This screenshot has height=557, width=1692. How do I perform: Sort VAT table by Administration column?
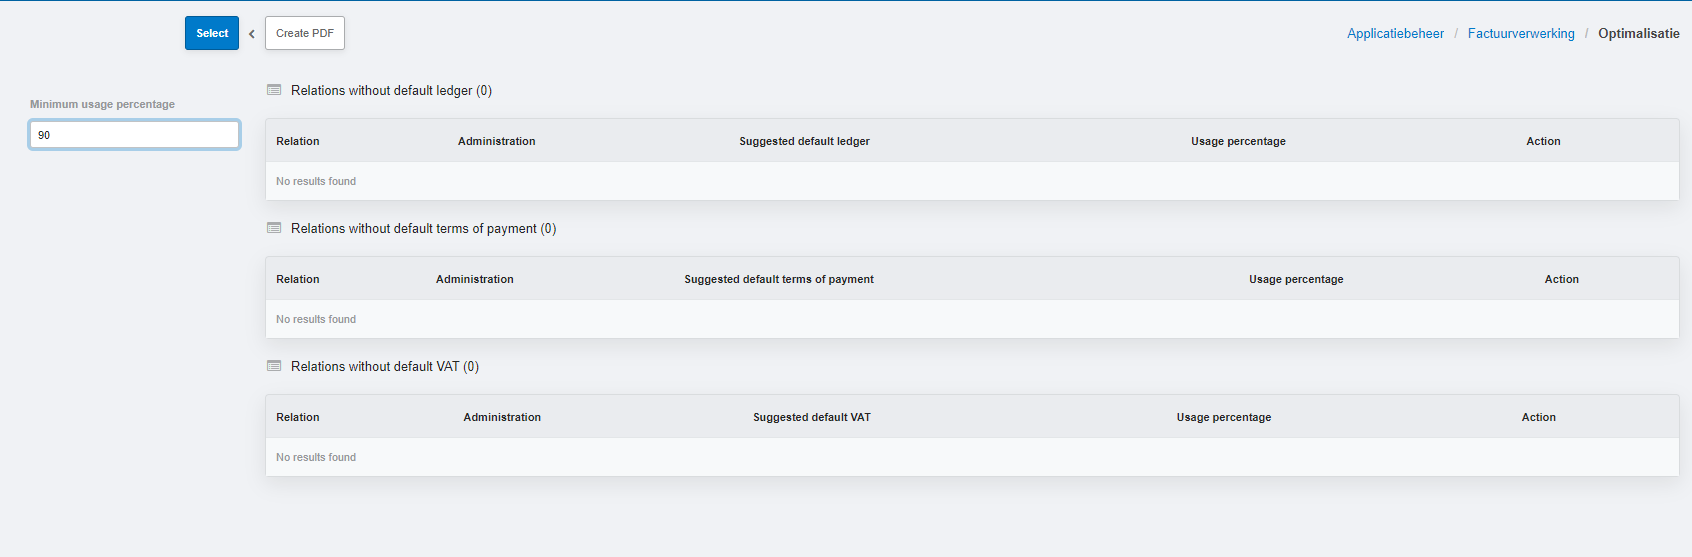[x=502, y=417]
